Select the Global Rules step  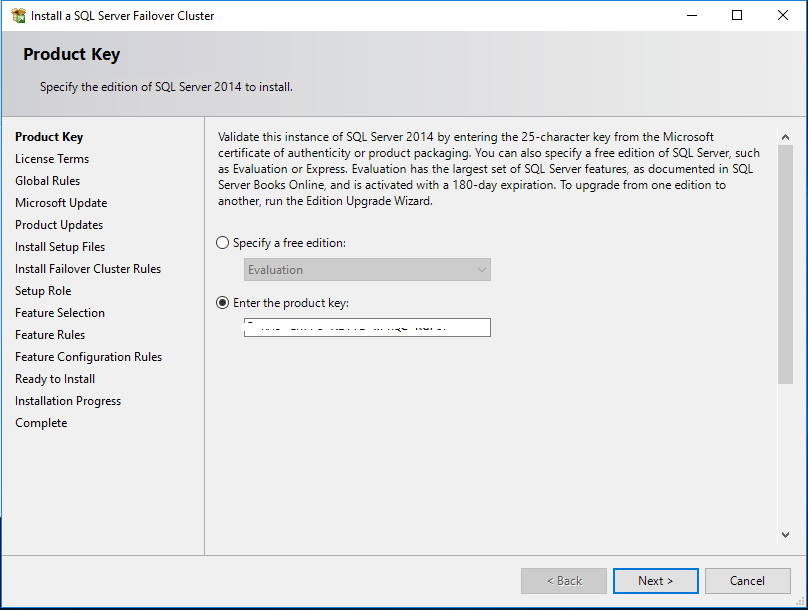click(x=47, y=181)
